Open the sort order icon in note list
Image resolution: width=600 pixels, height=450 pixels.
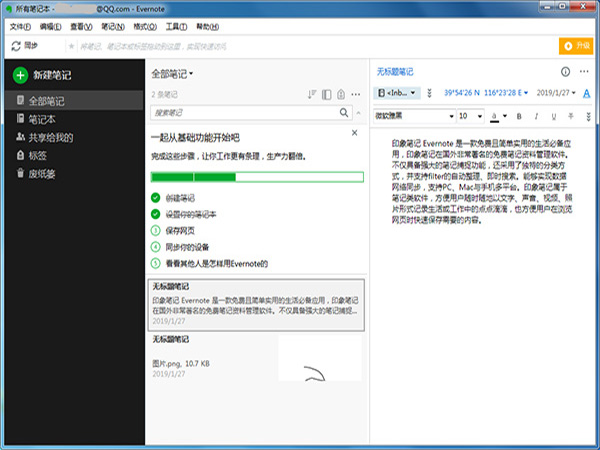(x=312, y=94)
